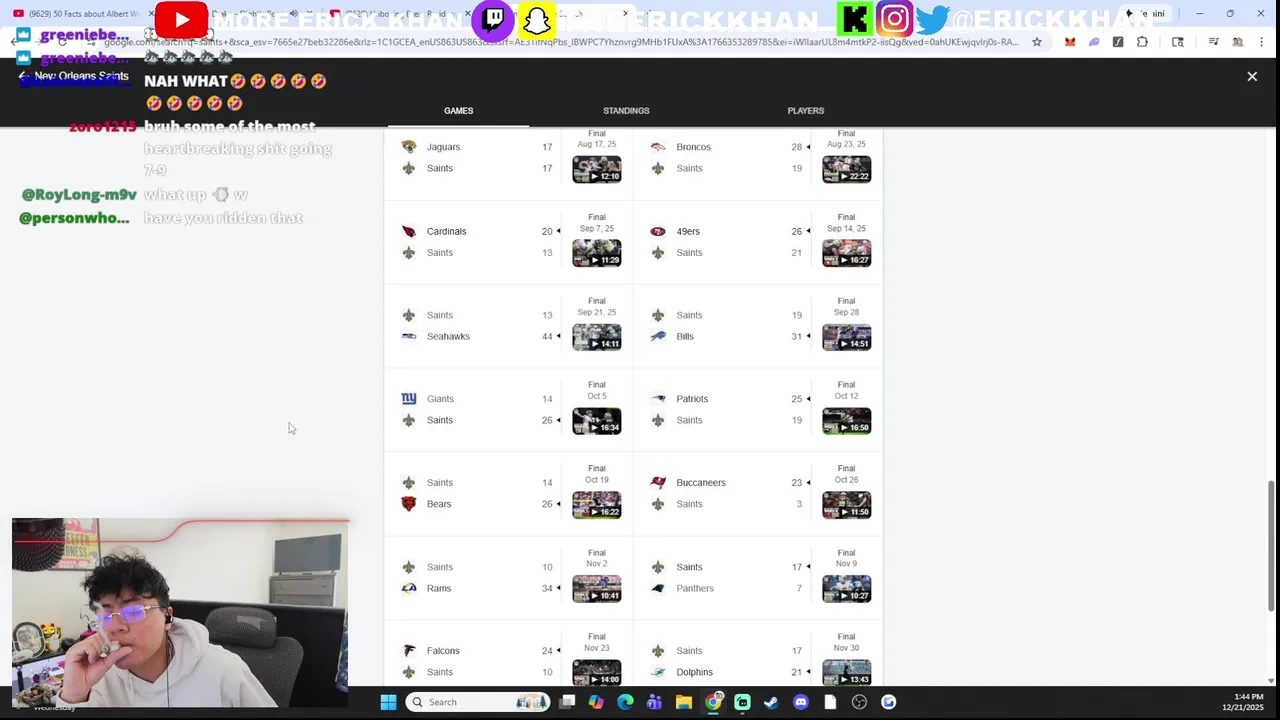Click the Buccaneers team logo
The width and height of the screenshot is (1280, 720).
(658, 483)
